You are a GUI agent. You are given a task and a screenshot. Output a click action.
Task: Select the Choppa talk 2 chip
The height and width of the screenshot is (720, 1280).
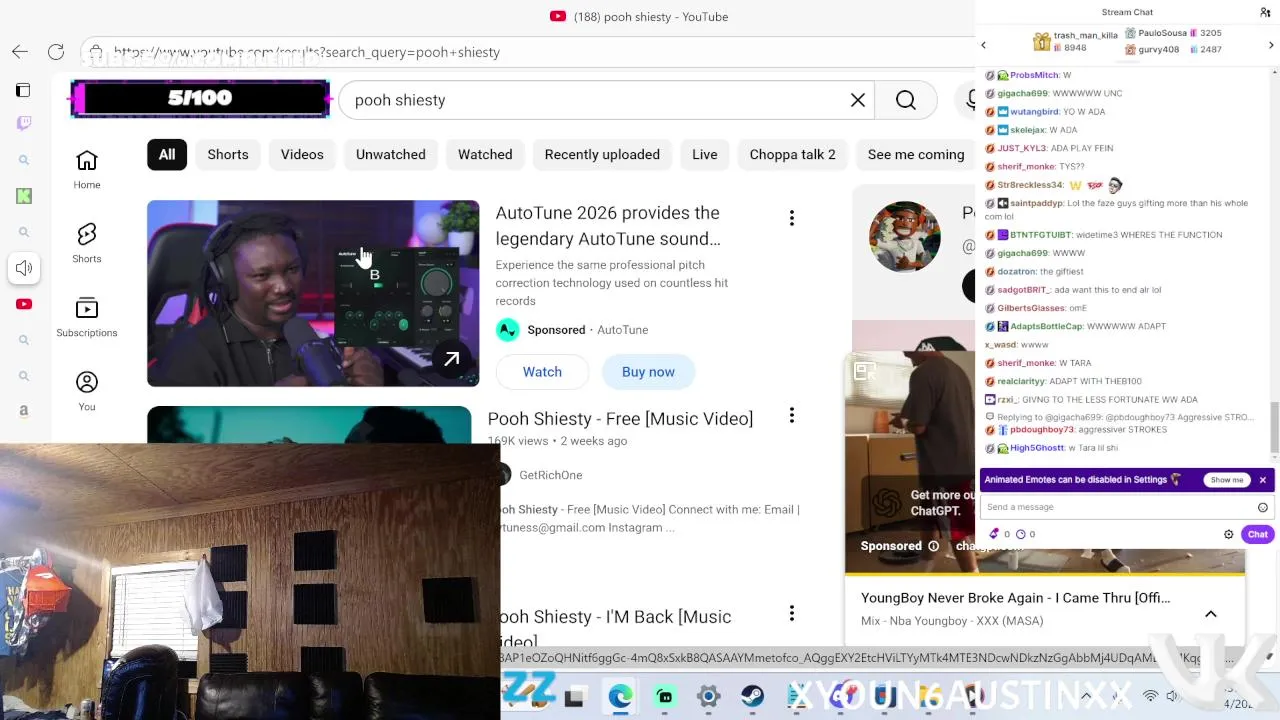tap(792, 154)
